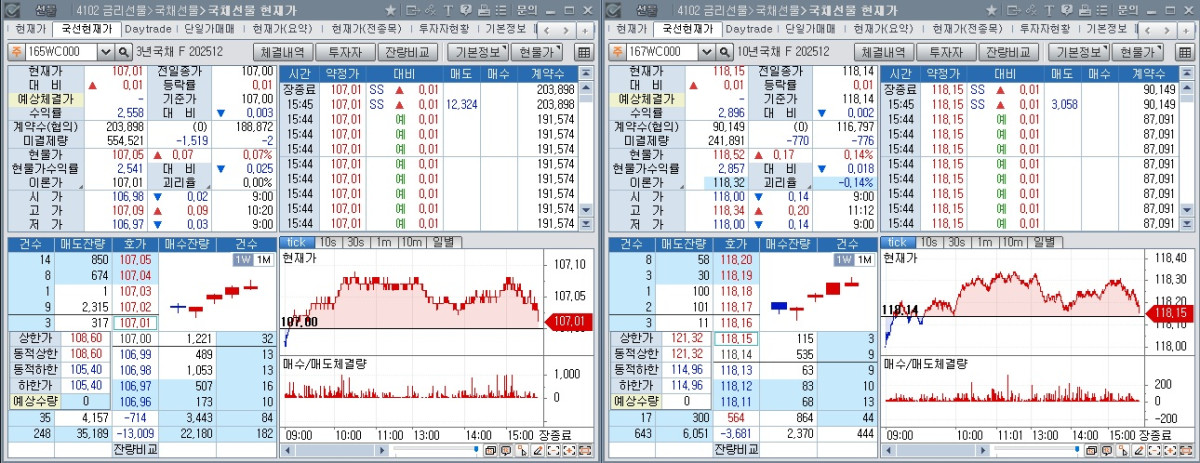Zoom in left chart with plus bracket icon
The height and width of the screenshot is (463, 1200).
(x=569, y=451)
